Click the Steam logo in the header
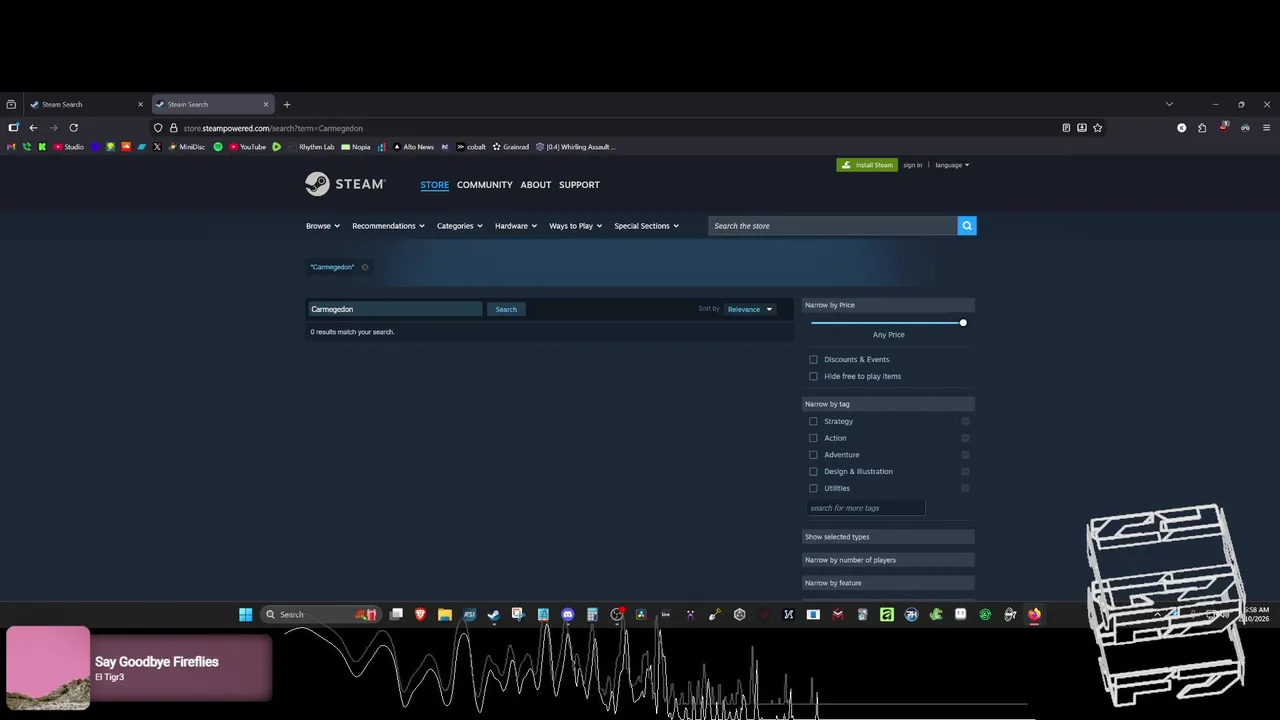This screenshot has width=1280, height=720. (x=345, y=184)
